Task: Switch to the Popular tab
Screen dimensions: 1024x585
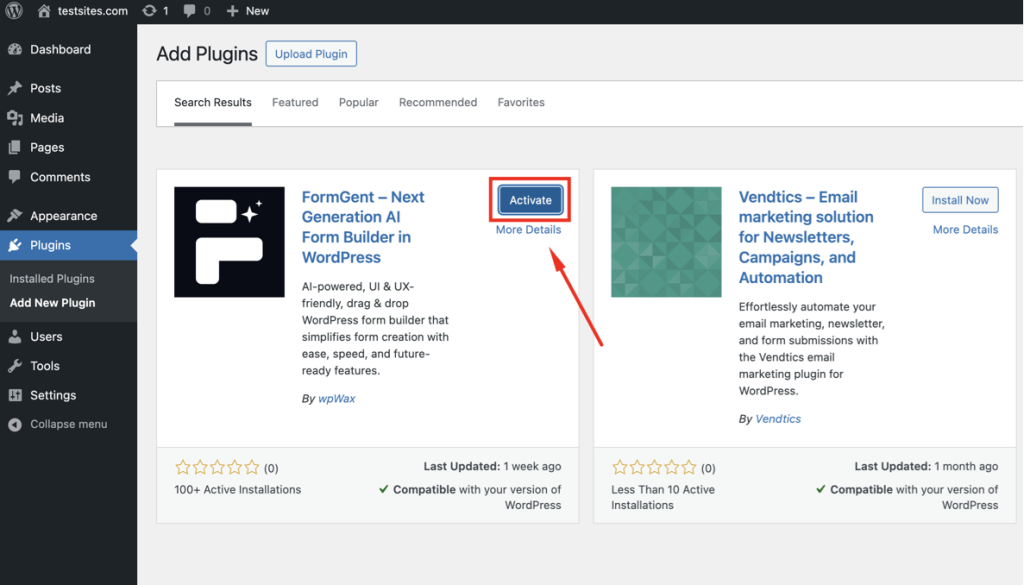Action: coord(359,103)
